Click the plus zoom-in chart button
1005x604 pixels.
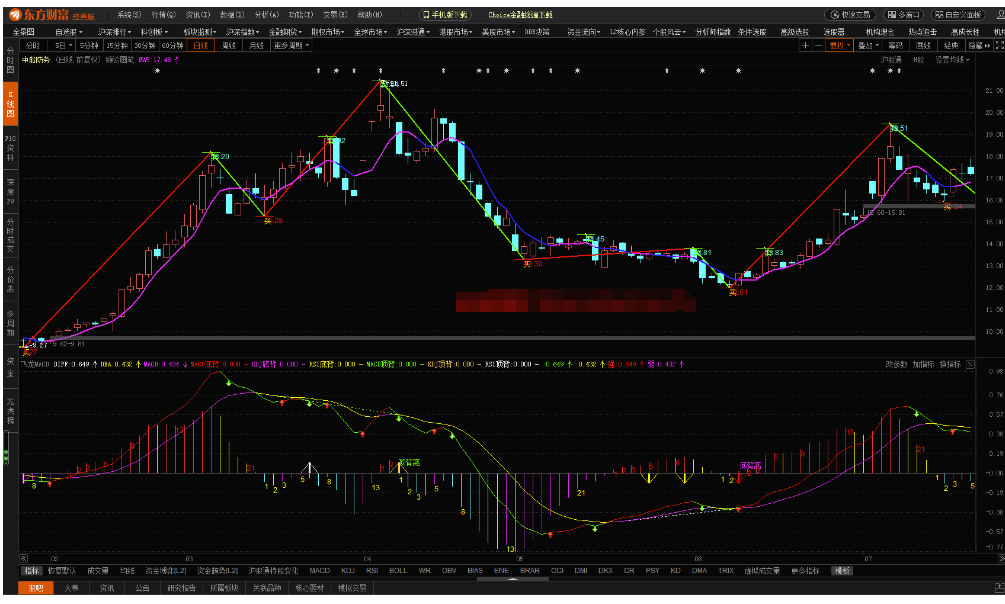(806, 46)
